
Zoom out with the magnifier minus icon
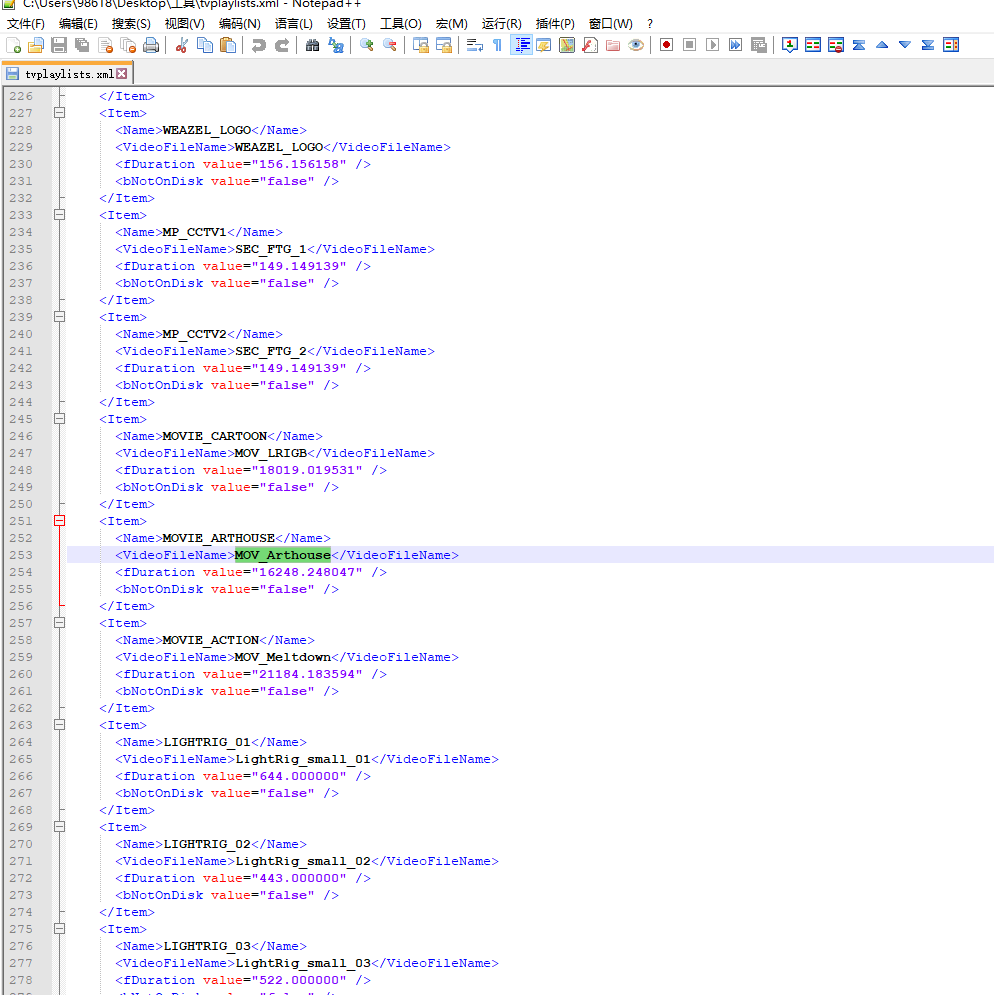[x=389, y=45]
